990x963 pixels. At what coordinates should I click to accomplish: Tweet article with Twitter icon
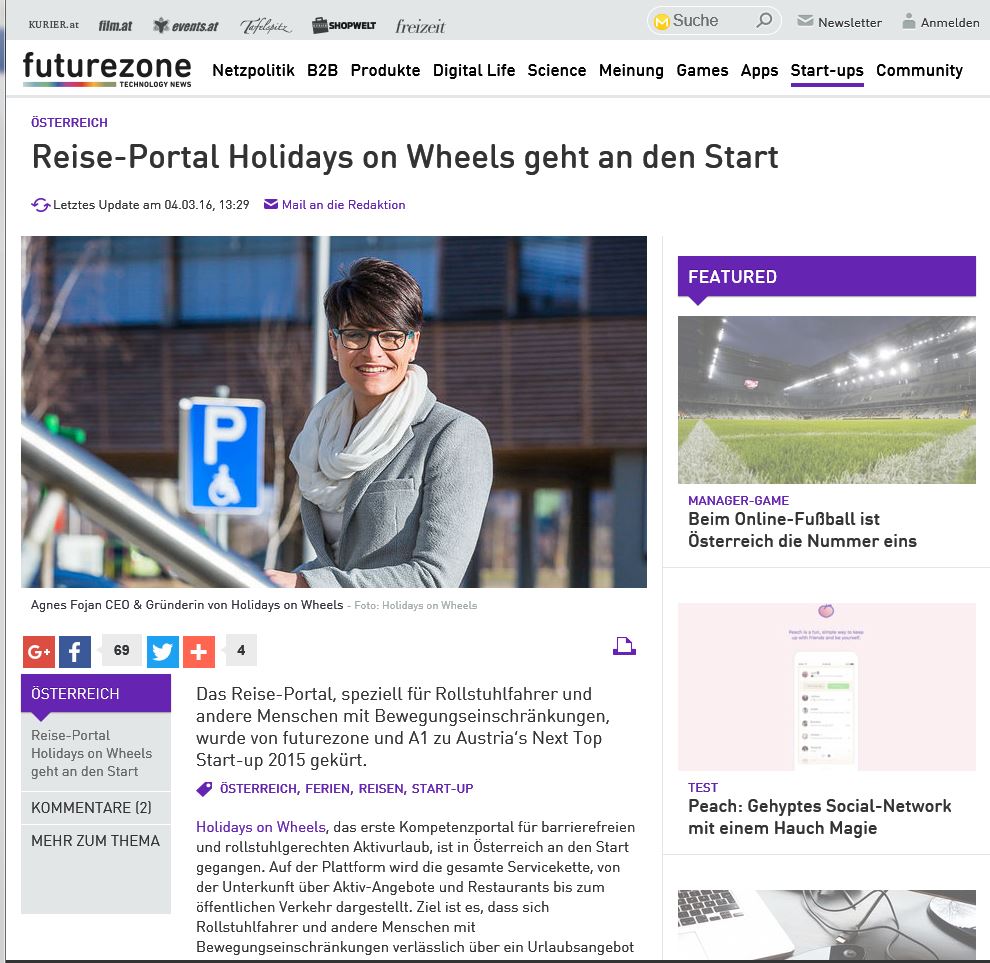pyautogui.click(x=163, y=651)
